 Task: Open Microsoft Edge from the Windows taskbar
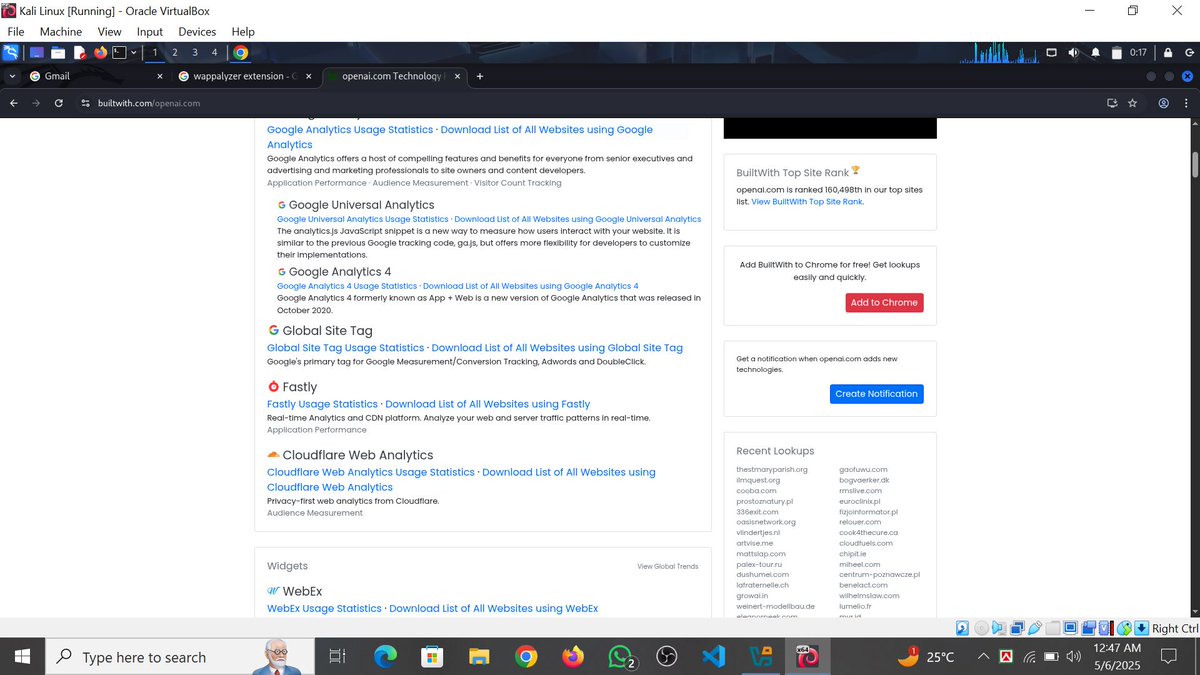tap(385, 657)
